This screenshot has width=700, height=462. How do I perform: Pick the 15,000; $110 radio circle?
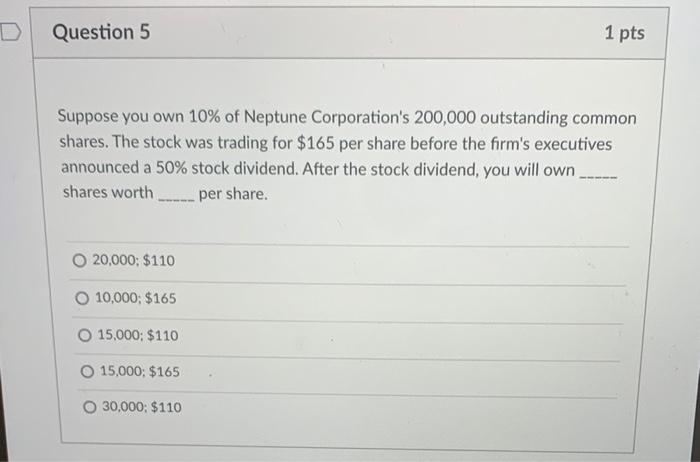tap(83, 336)
